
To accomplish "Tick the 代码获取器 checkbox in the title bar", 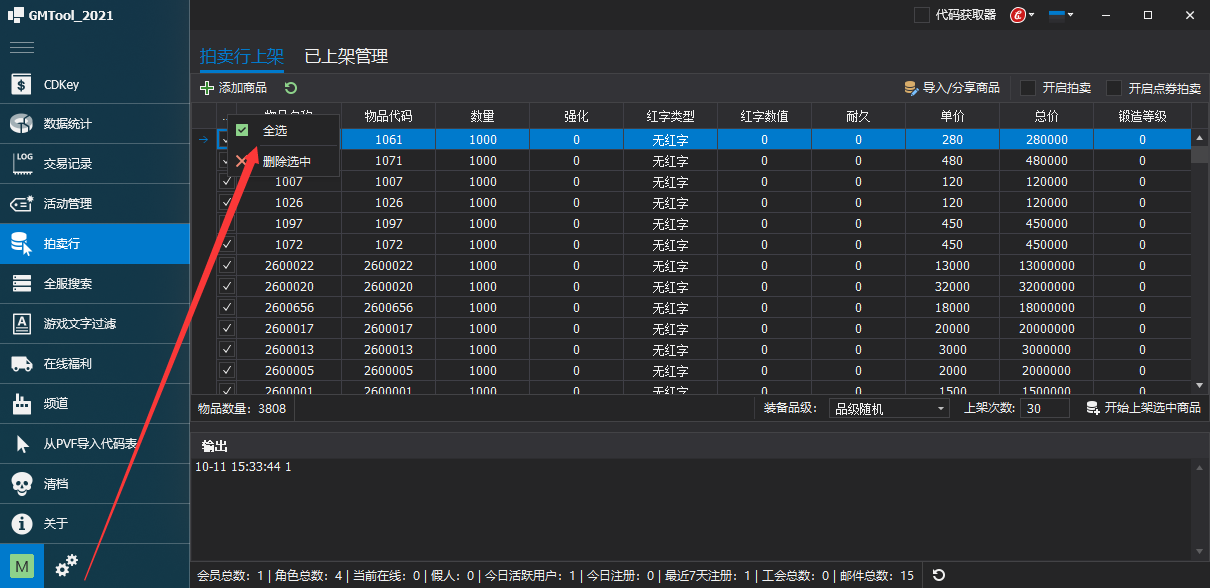I will (x=921, y=15).
